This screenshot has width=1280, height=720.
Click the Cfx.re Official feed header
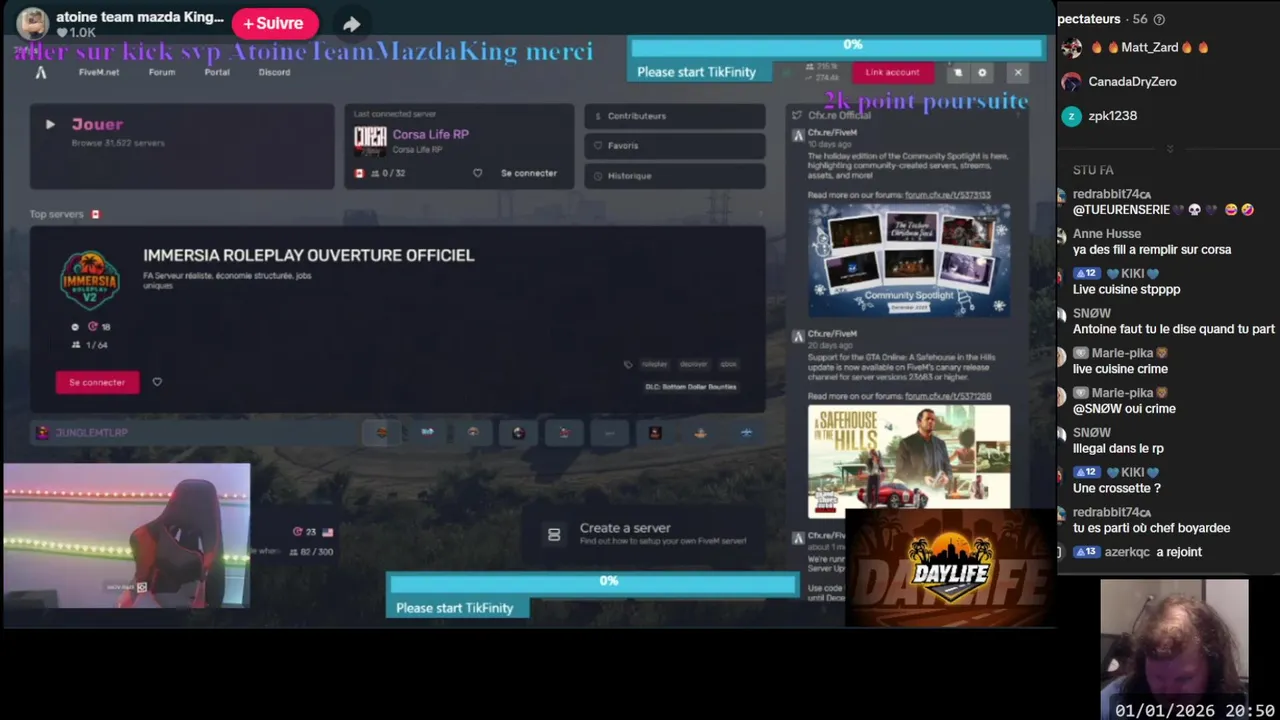coord(839,115)
